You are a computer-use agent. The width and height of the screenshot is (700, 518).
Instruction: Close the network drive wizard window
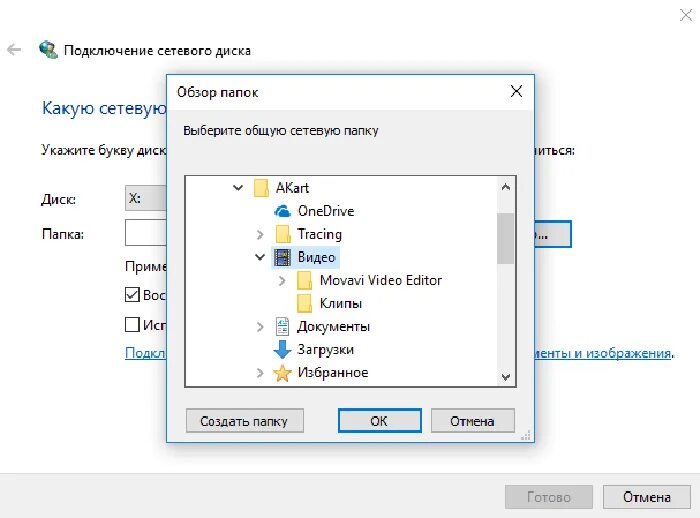coord(686,15)
